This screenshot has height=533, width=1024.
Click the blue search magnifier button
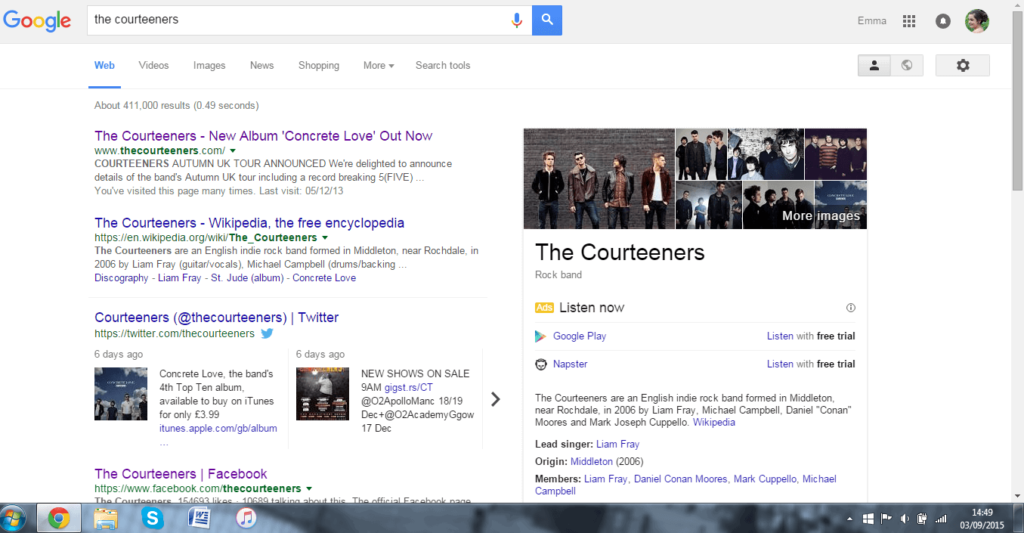(x=547, y=20)
